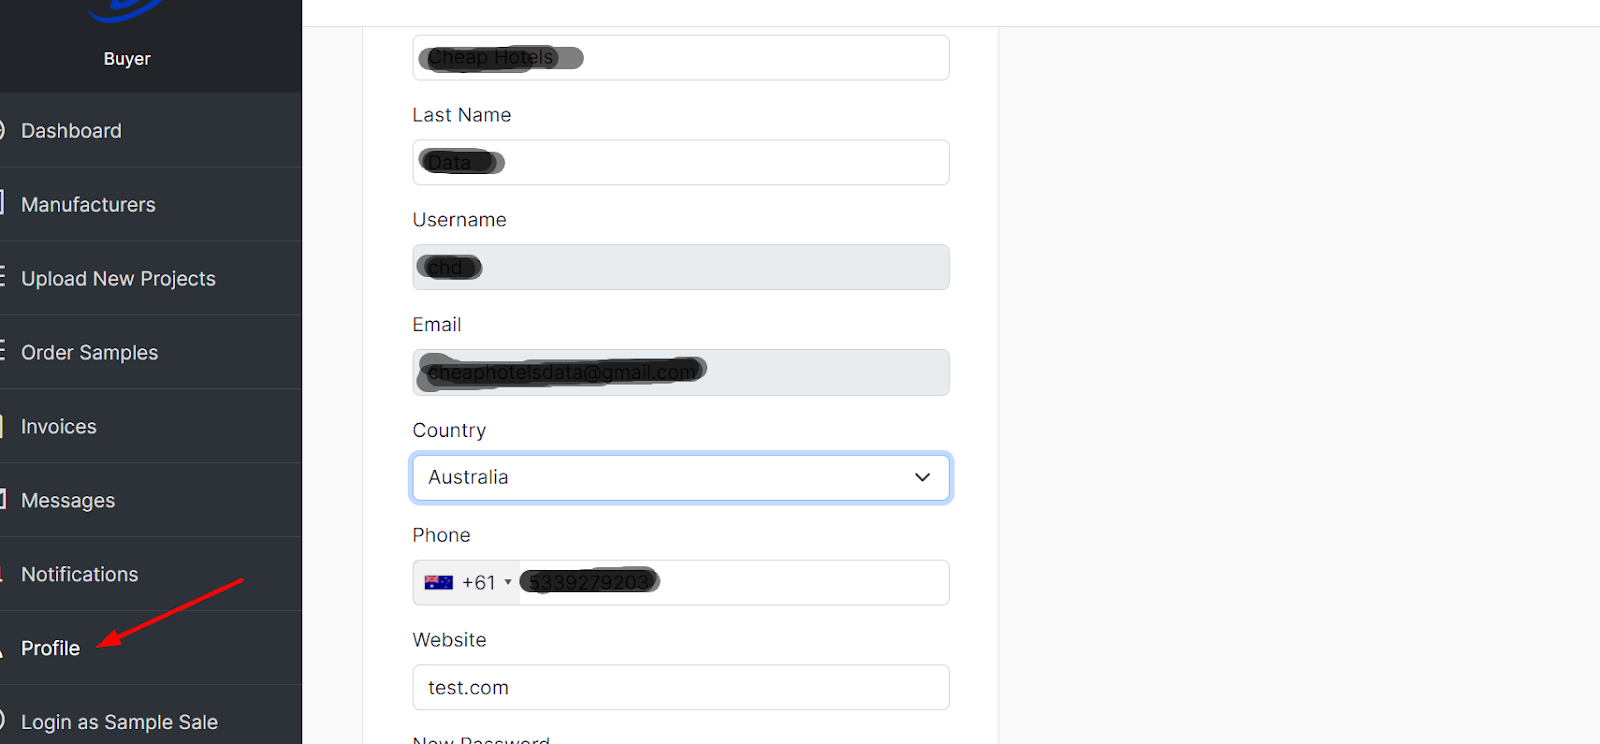
Task: Open the Order Samples page
Action: click(89, 353)
